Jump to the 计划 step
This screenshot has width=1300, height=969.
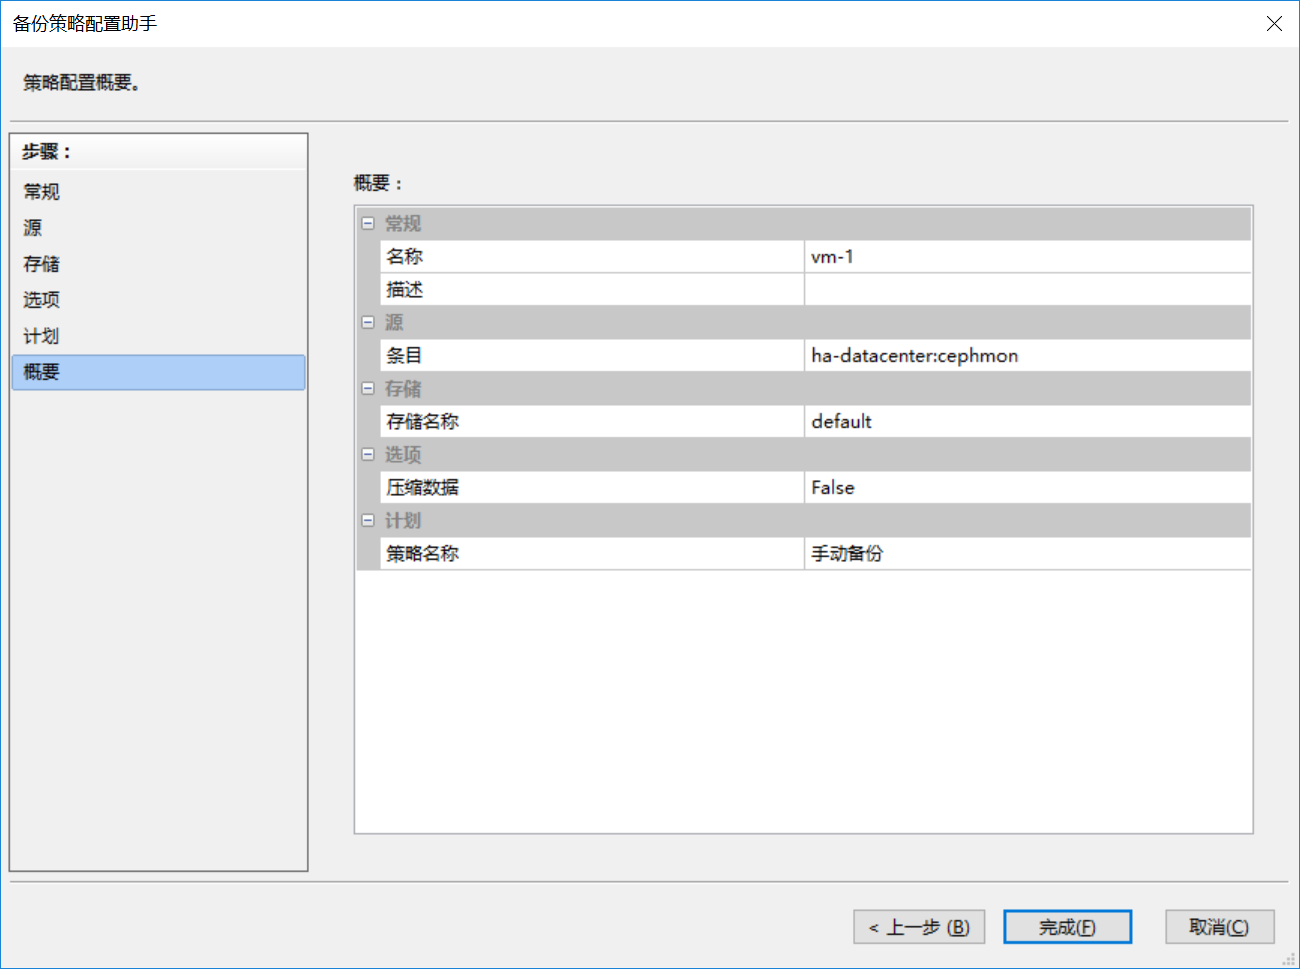coord(42,336)
